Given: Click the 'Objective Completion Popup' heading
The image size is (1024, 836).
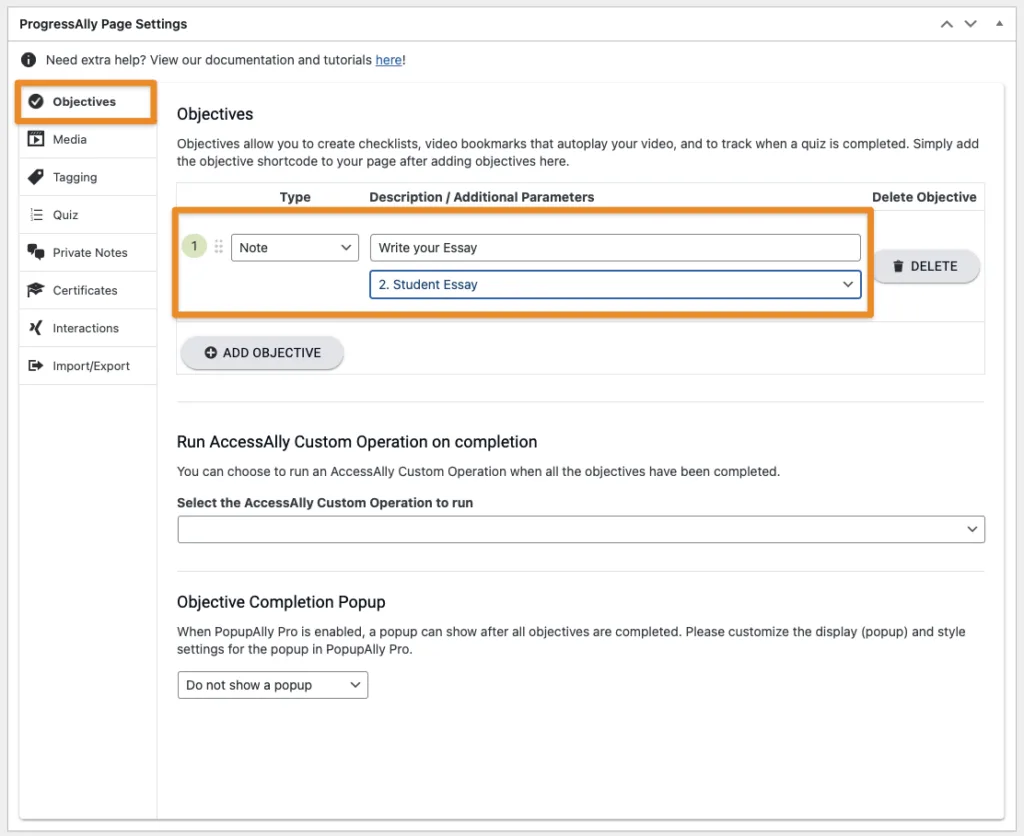Looking at the screenshot, I should (x=281, y=602).
